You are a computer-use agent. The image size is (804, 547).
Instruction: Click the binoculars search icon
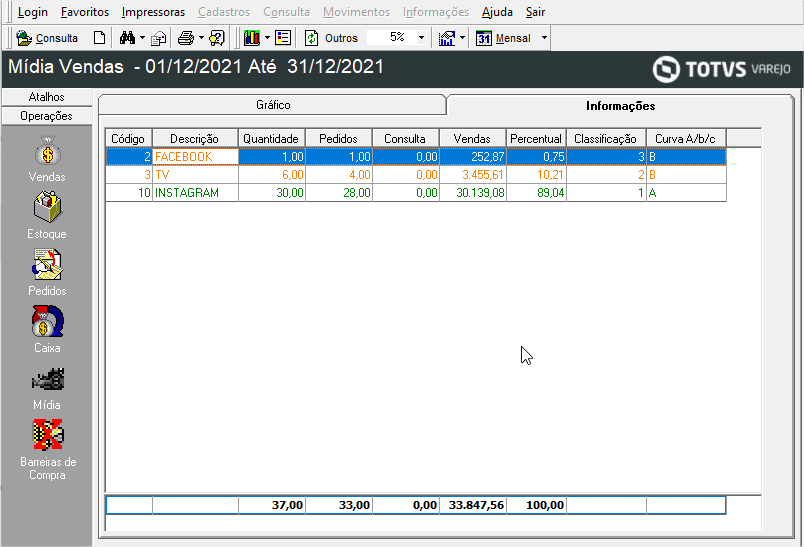tap(127, 38)
